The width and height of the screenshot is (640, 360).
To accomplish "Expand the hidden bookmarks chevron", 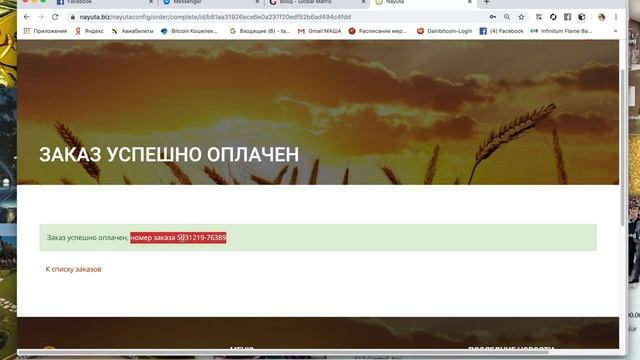I will click(616, 31).
